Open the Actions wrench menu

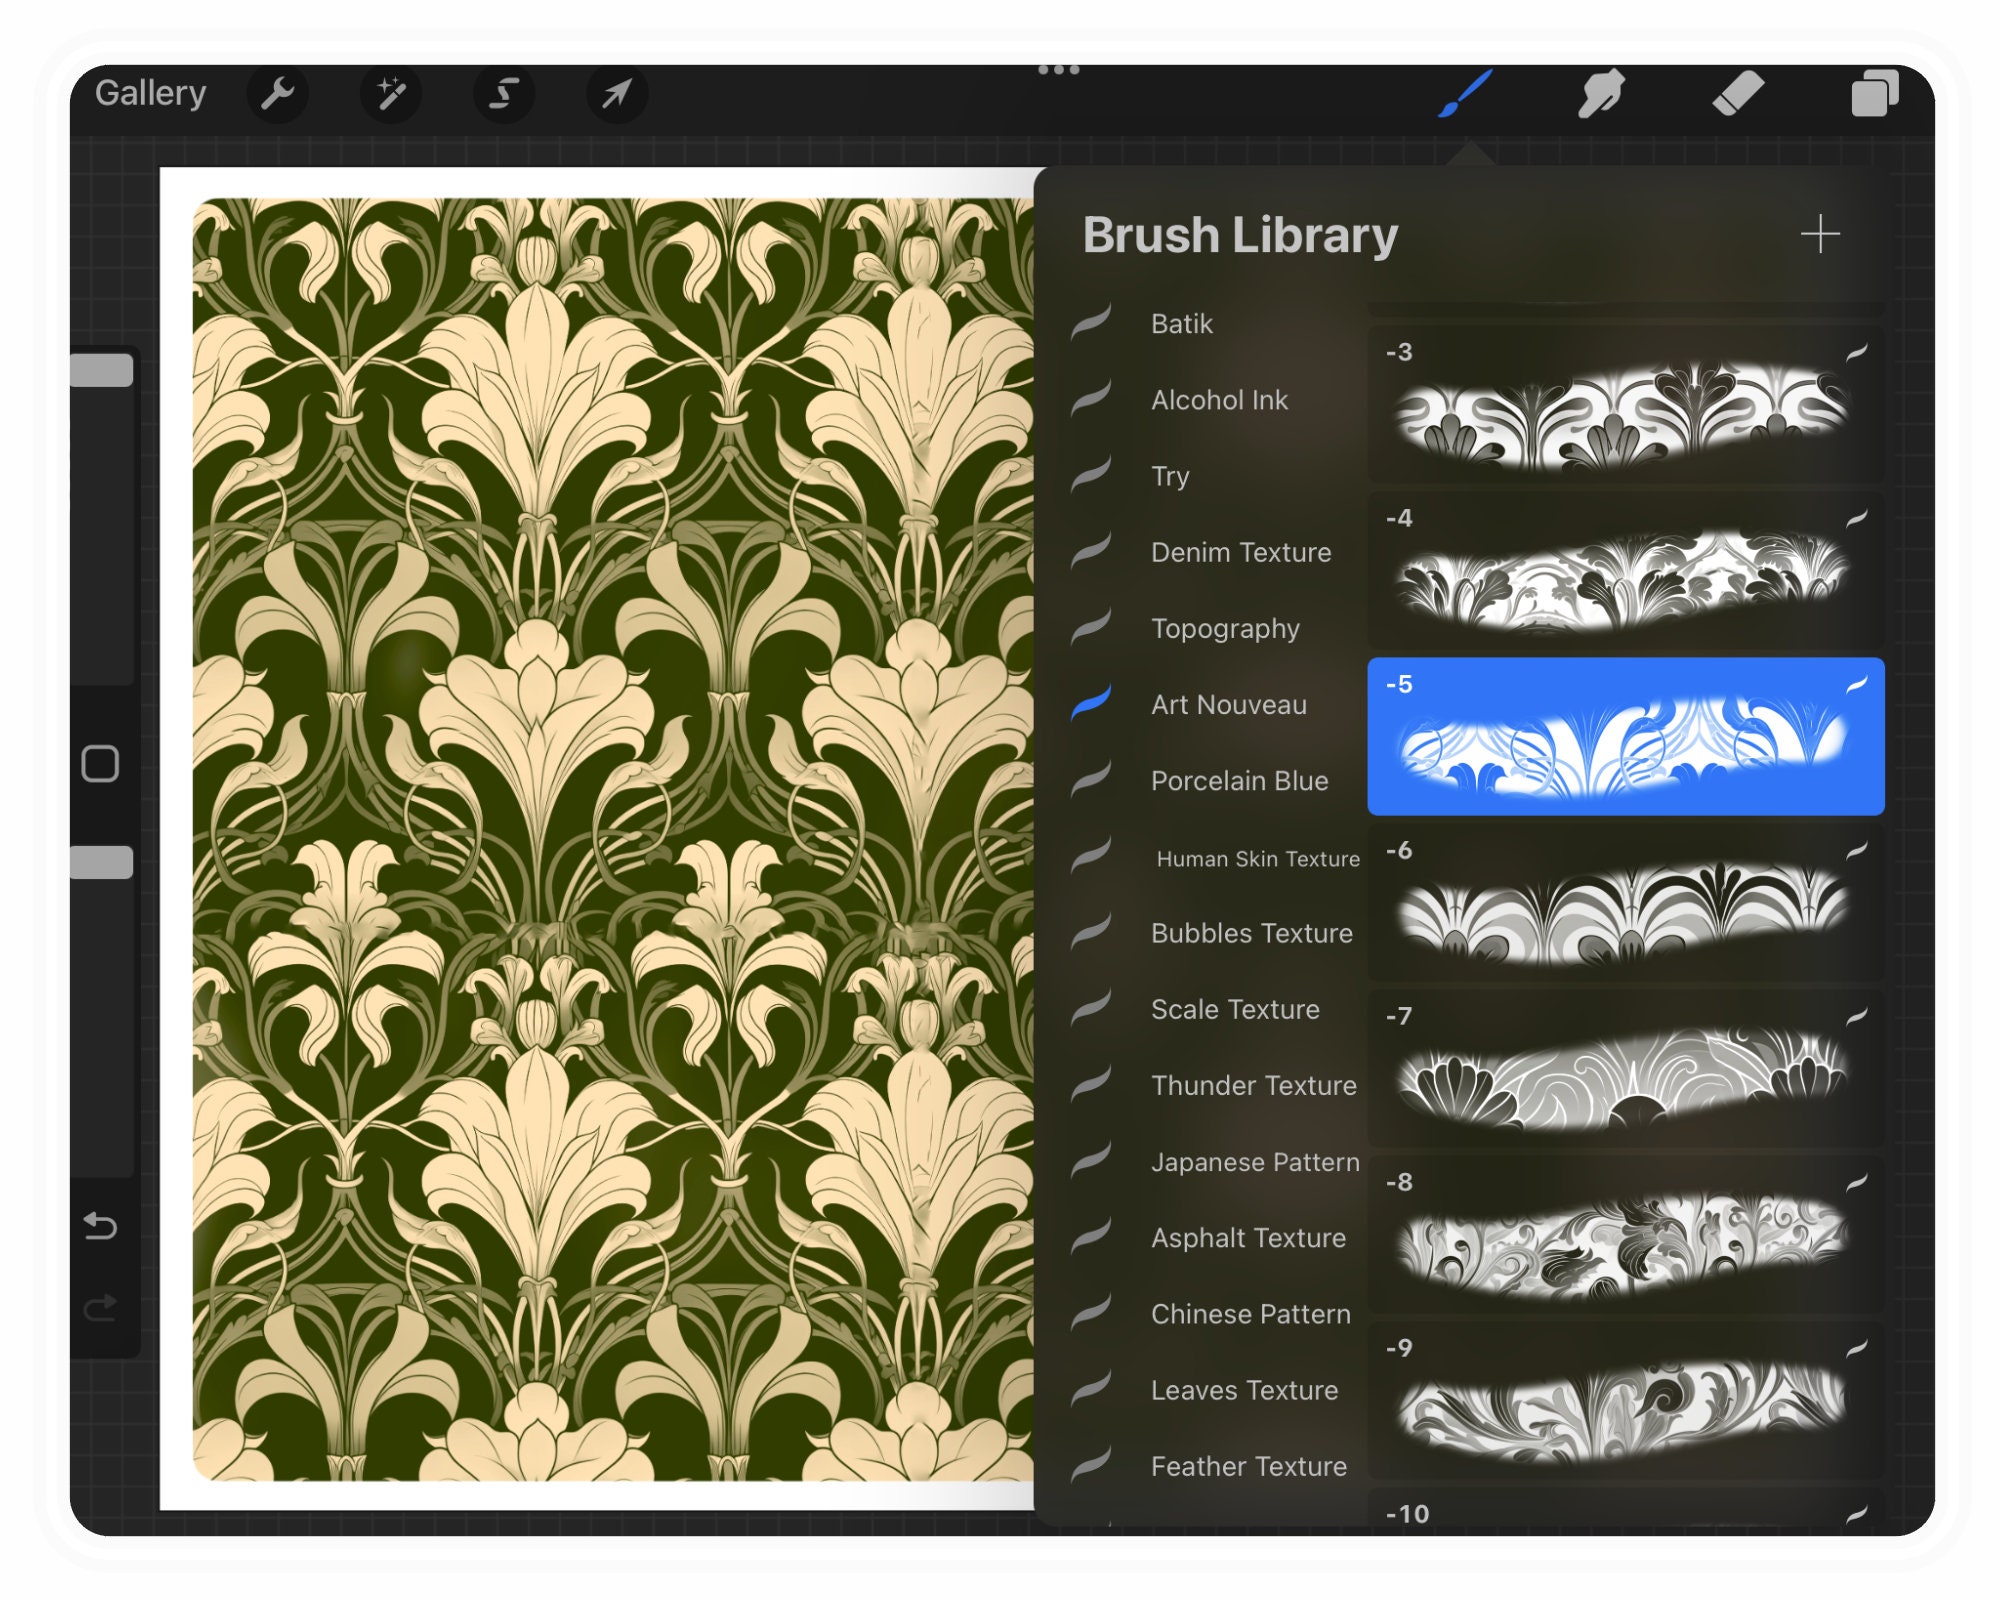point(277,94)
